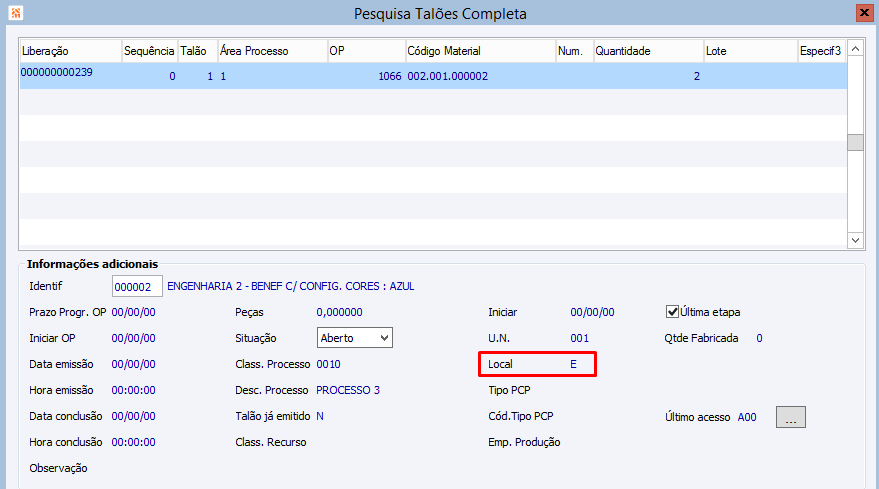This screenshot has width=879, height=489.
Task: Click the Identif input field 000002
Action: 137,287
